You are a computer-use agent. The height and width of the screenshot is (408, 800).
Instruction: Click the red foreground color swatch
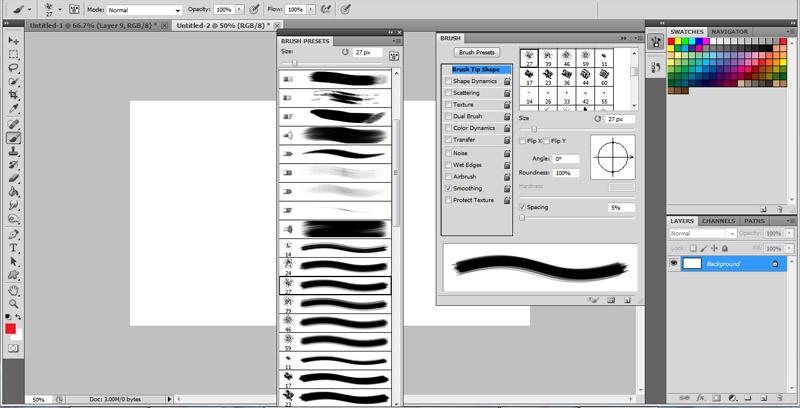pos(11,329)
